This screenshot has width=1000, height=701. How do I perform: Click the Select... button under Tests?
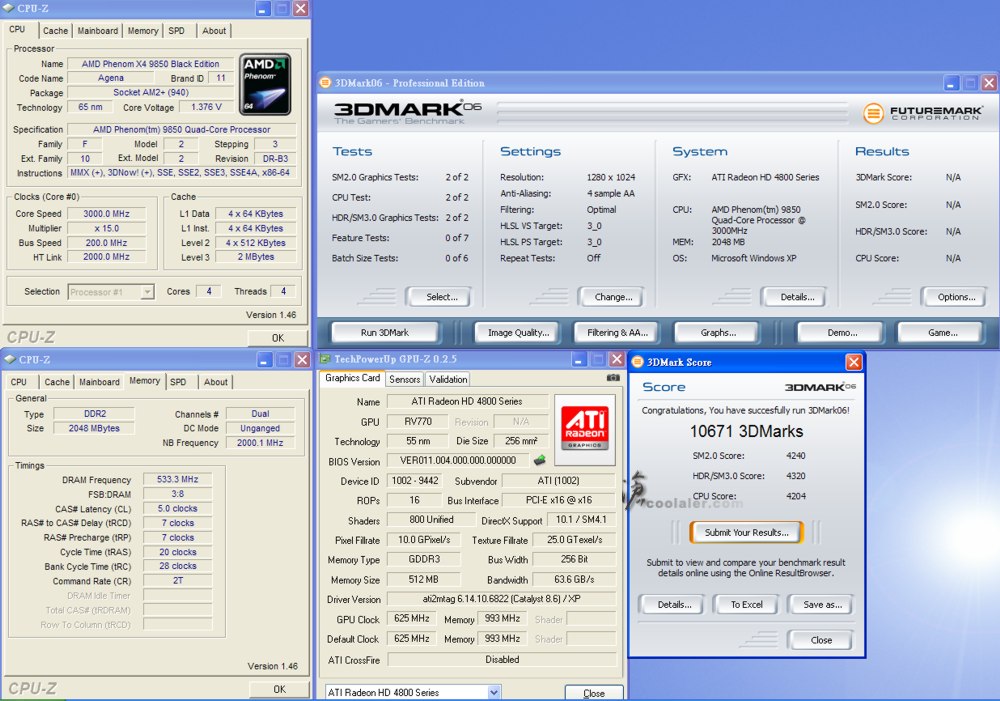click(x=441, y=297)
